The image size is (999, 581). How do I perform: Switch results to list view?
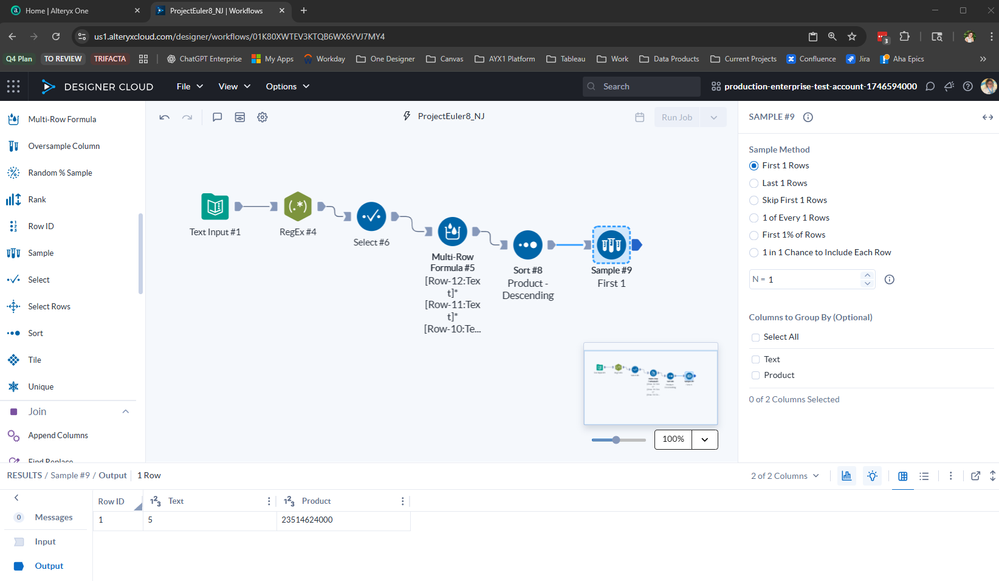[x=924, y=476]
